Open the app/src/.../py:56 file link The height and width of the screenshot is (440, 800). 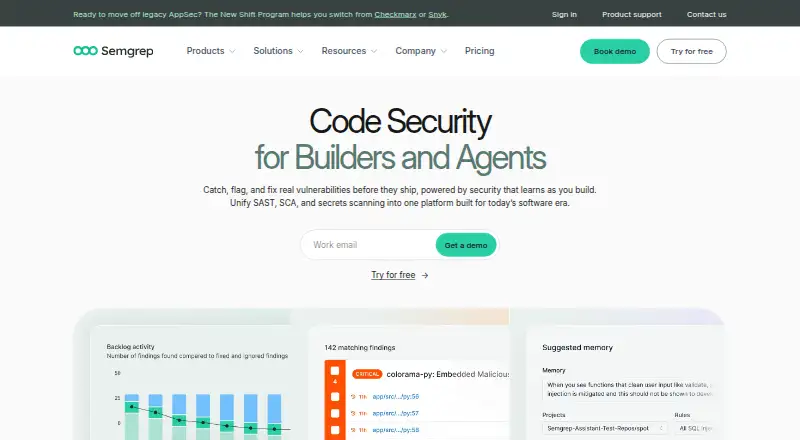[x=395, y=397]
